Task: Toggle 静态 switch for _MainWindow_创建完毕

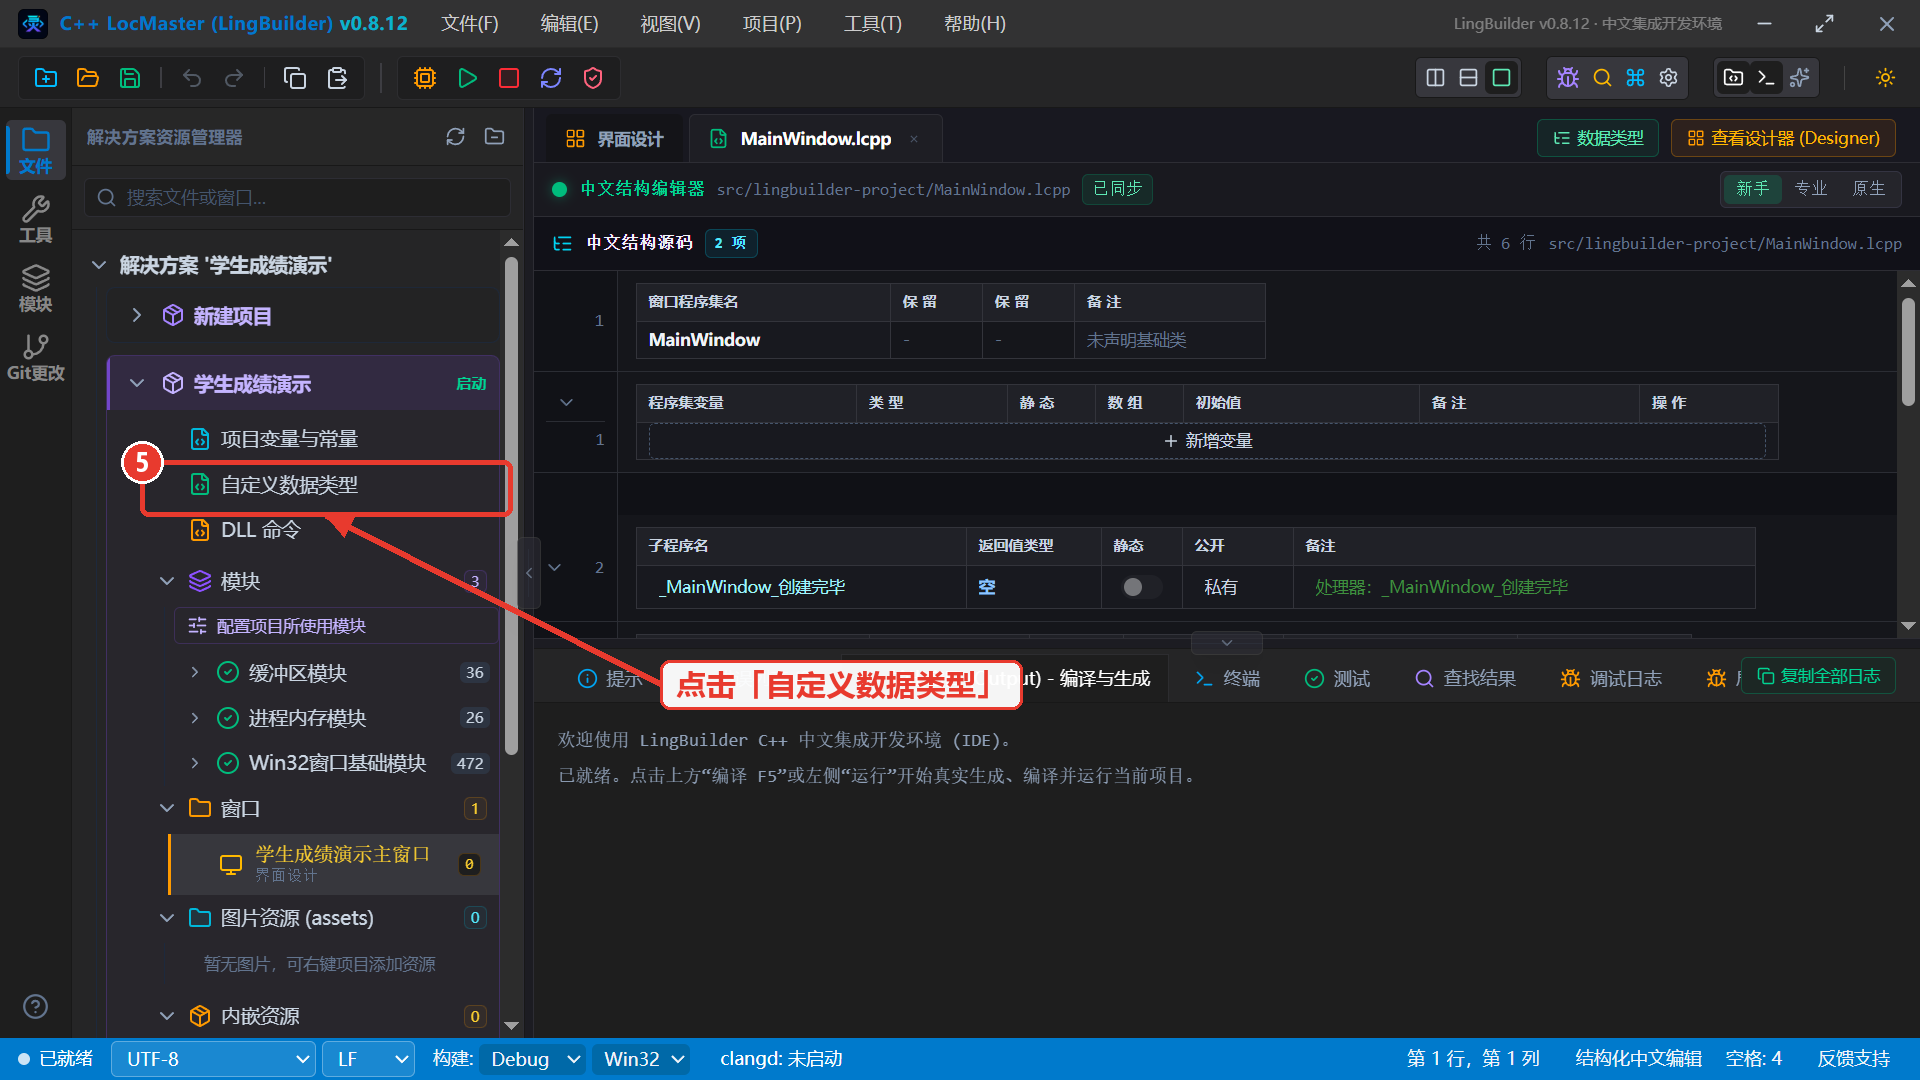Action: tap(1141, 587)
